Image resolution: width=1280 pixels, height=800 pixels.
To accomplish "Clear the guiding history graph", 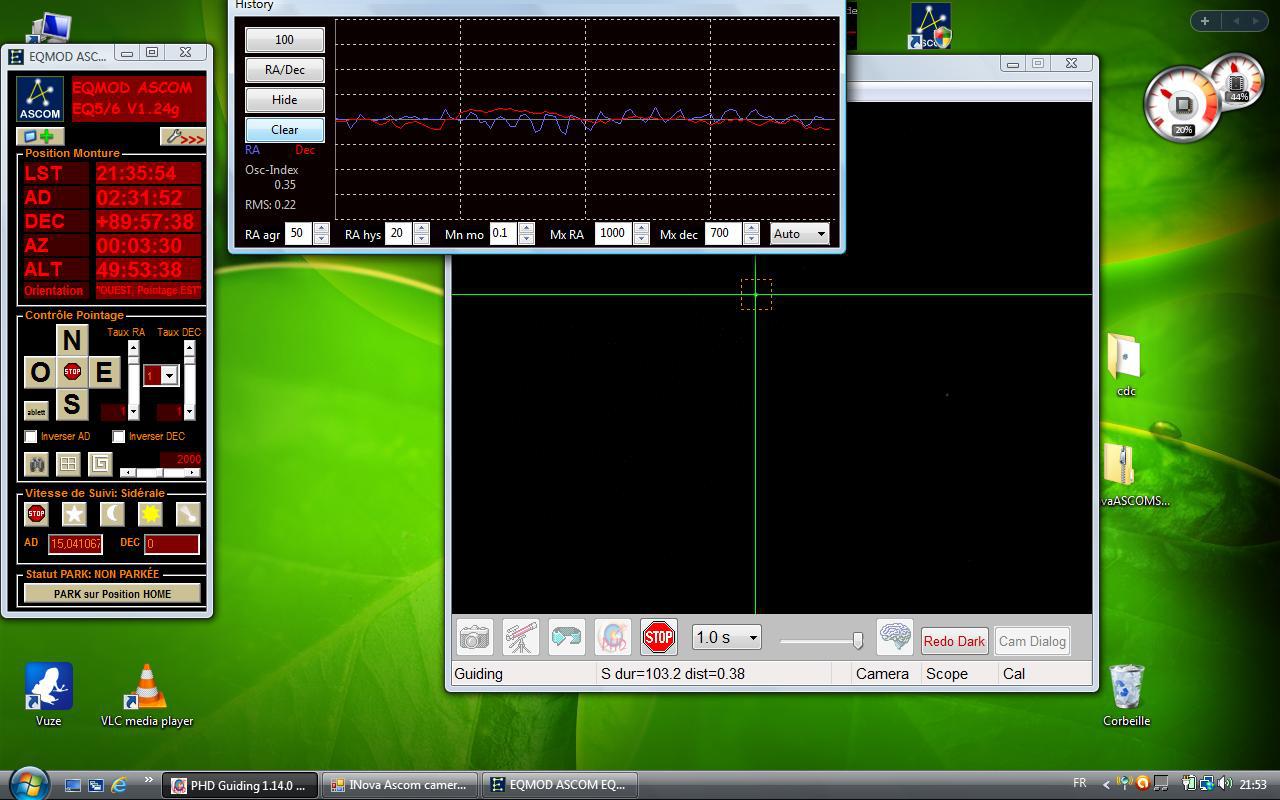I will [285, 130].
